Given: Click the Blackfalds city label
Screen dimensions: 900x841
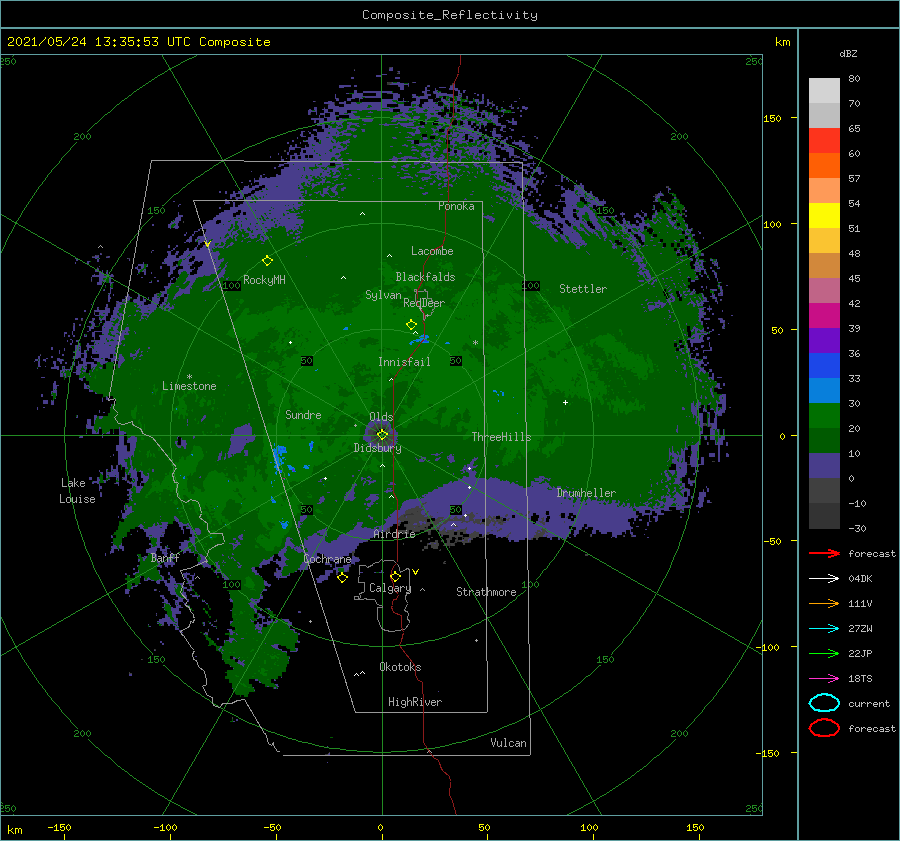Looking at the screenshot, I should (425, 277).
